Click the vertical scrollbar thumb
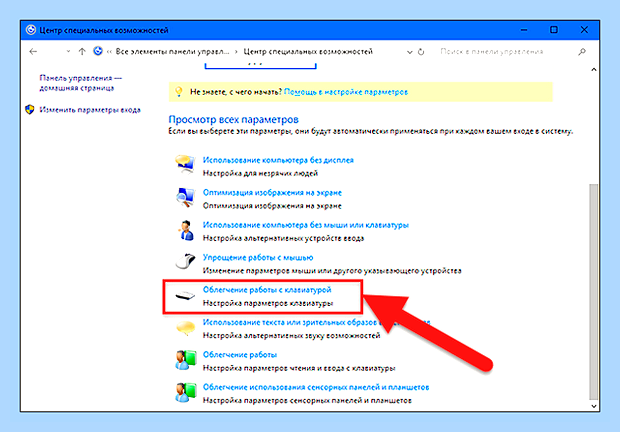This screenshot has height=432, width=620. (x=594, y=291)
